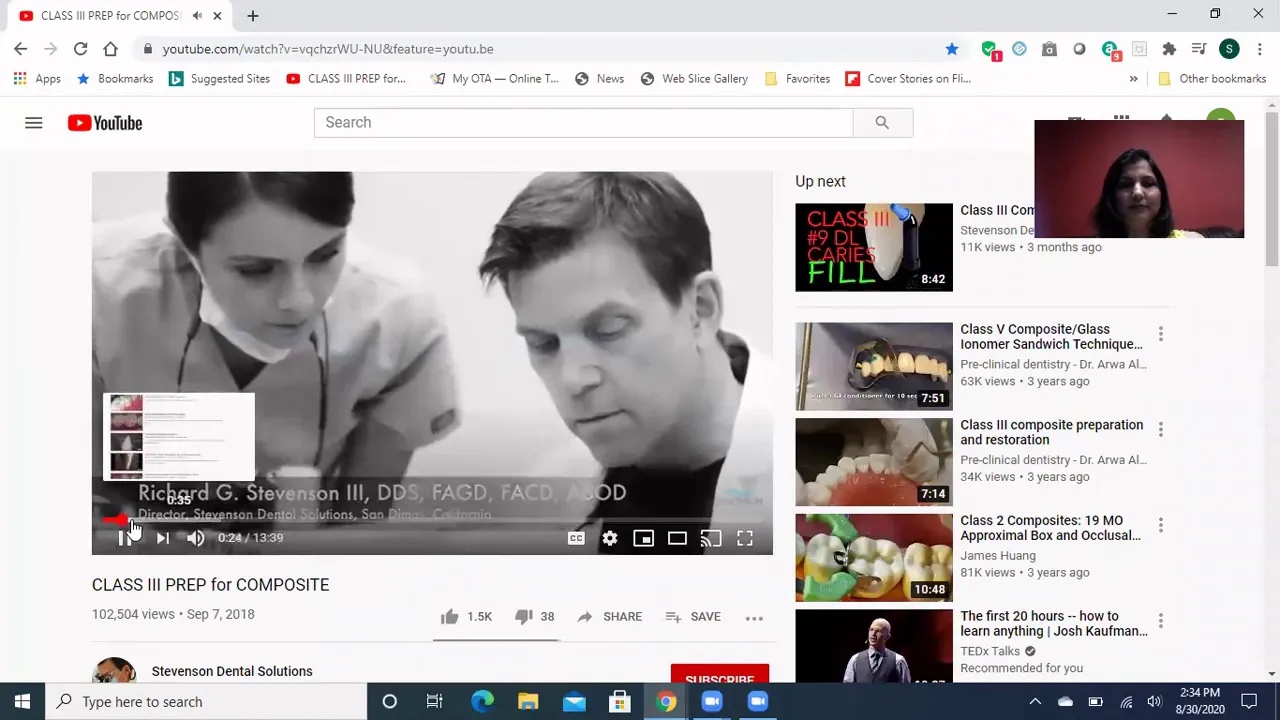Open Chrome extensions puzzle icon
The height and width of the screenshot is (720, 1280).
(x=1169, y=49)
